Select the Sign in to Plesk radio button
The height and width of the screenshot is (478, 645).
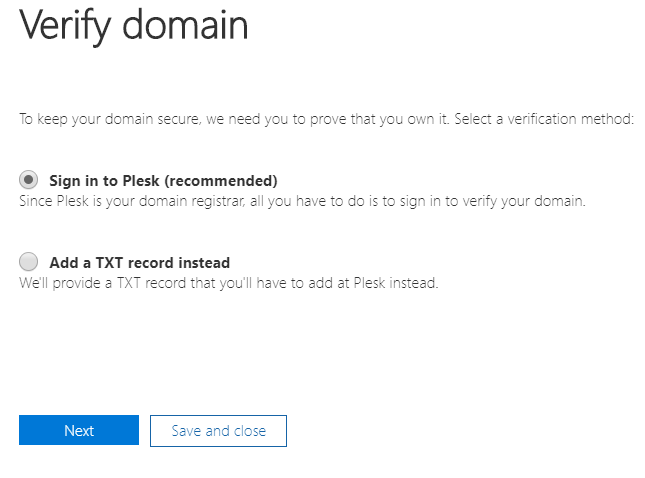[x=29, y=180]
